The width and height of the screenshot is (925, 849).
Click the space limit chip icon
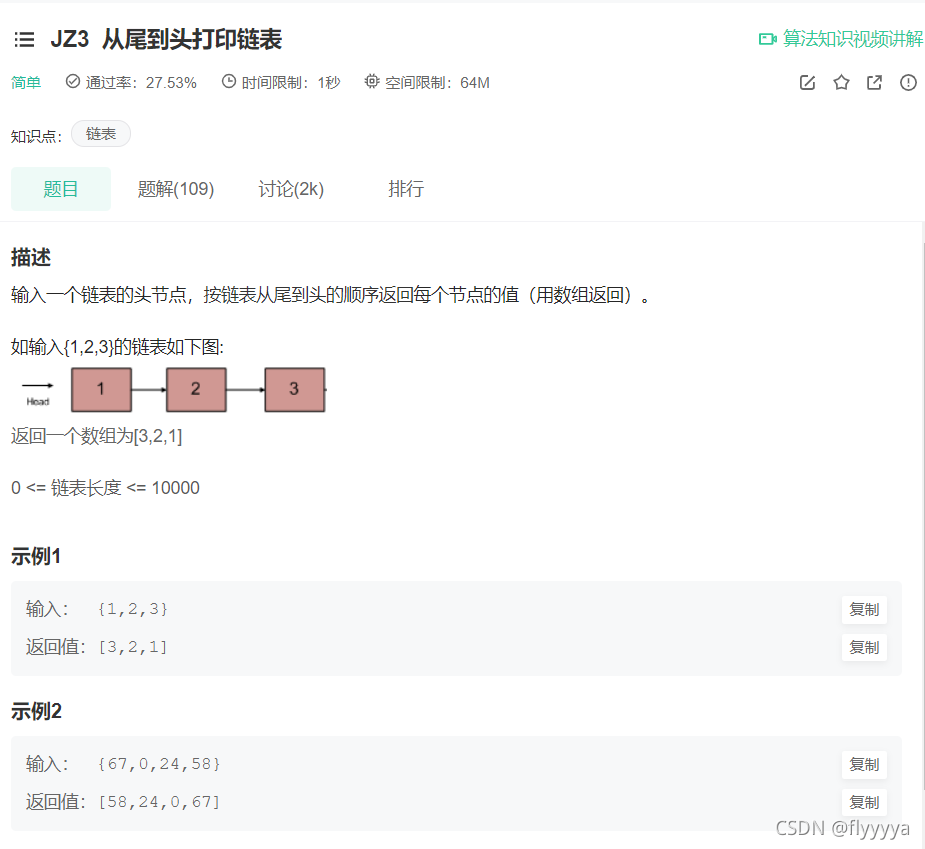pos(372,81)
